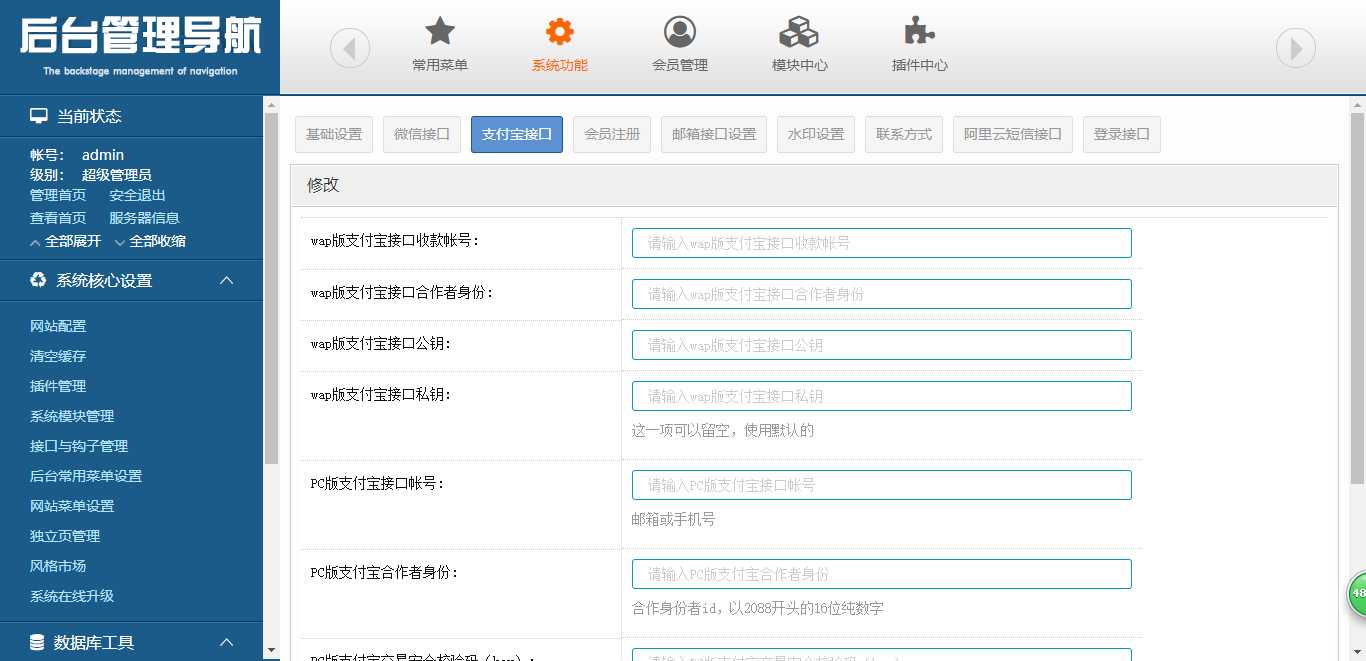
Task: Click the 安全退出 logout link
Action: click(x=138, y=195)
